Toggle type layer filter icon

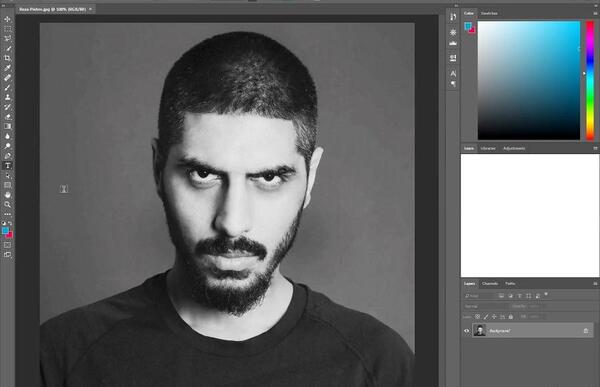[520, 296]
